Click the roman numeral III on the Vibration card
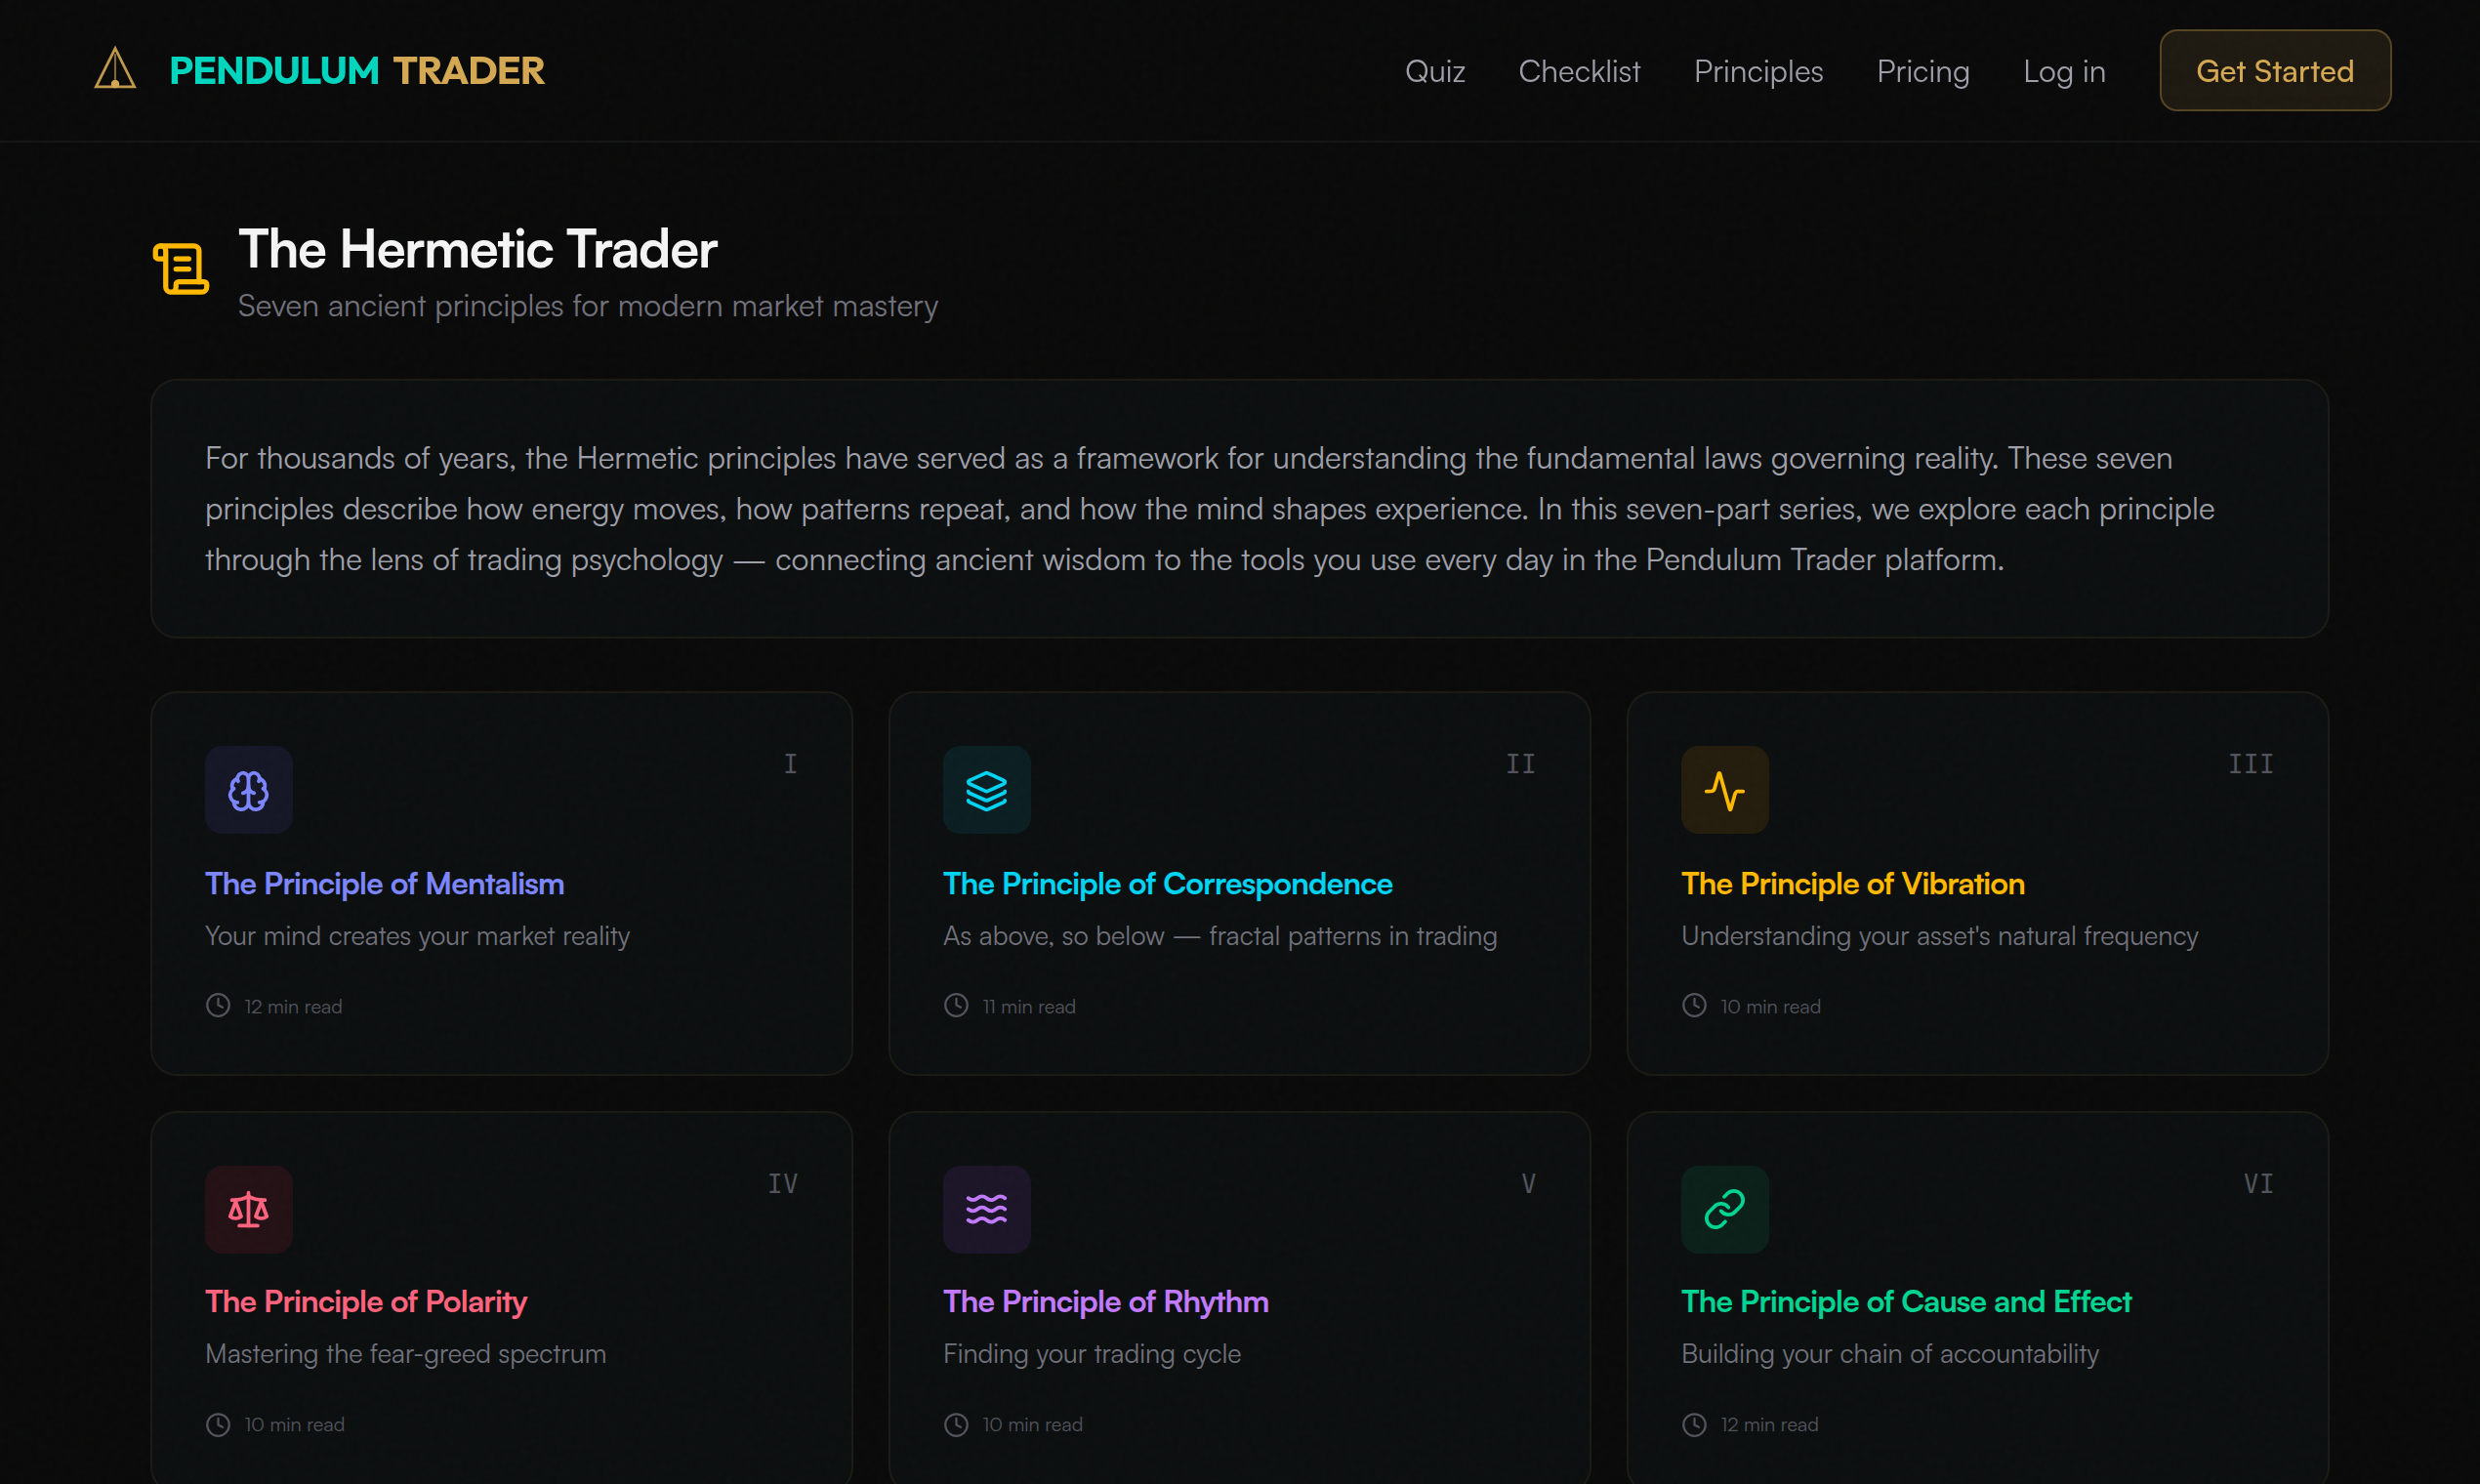 pos(2251,763)
